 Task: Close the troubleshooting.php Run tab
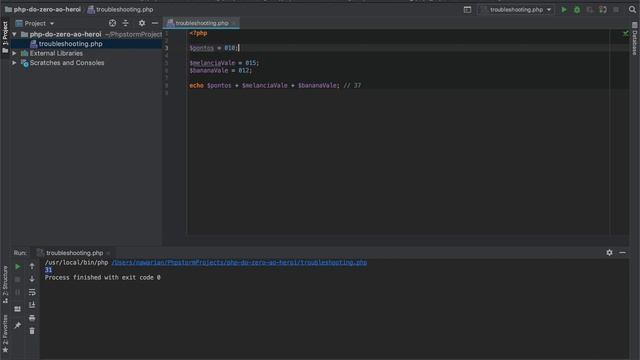109,253
